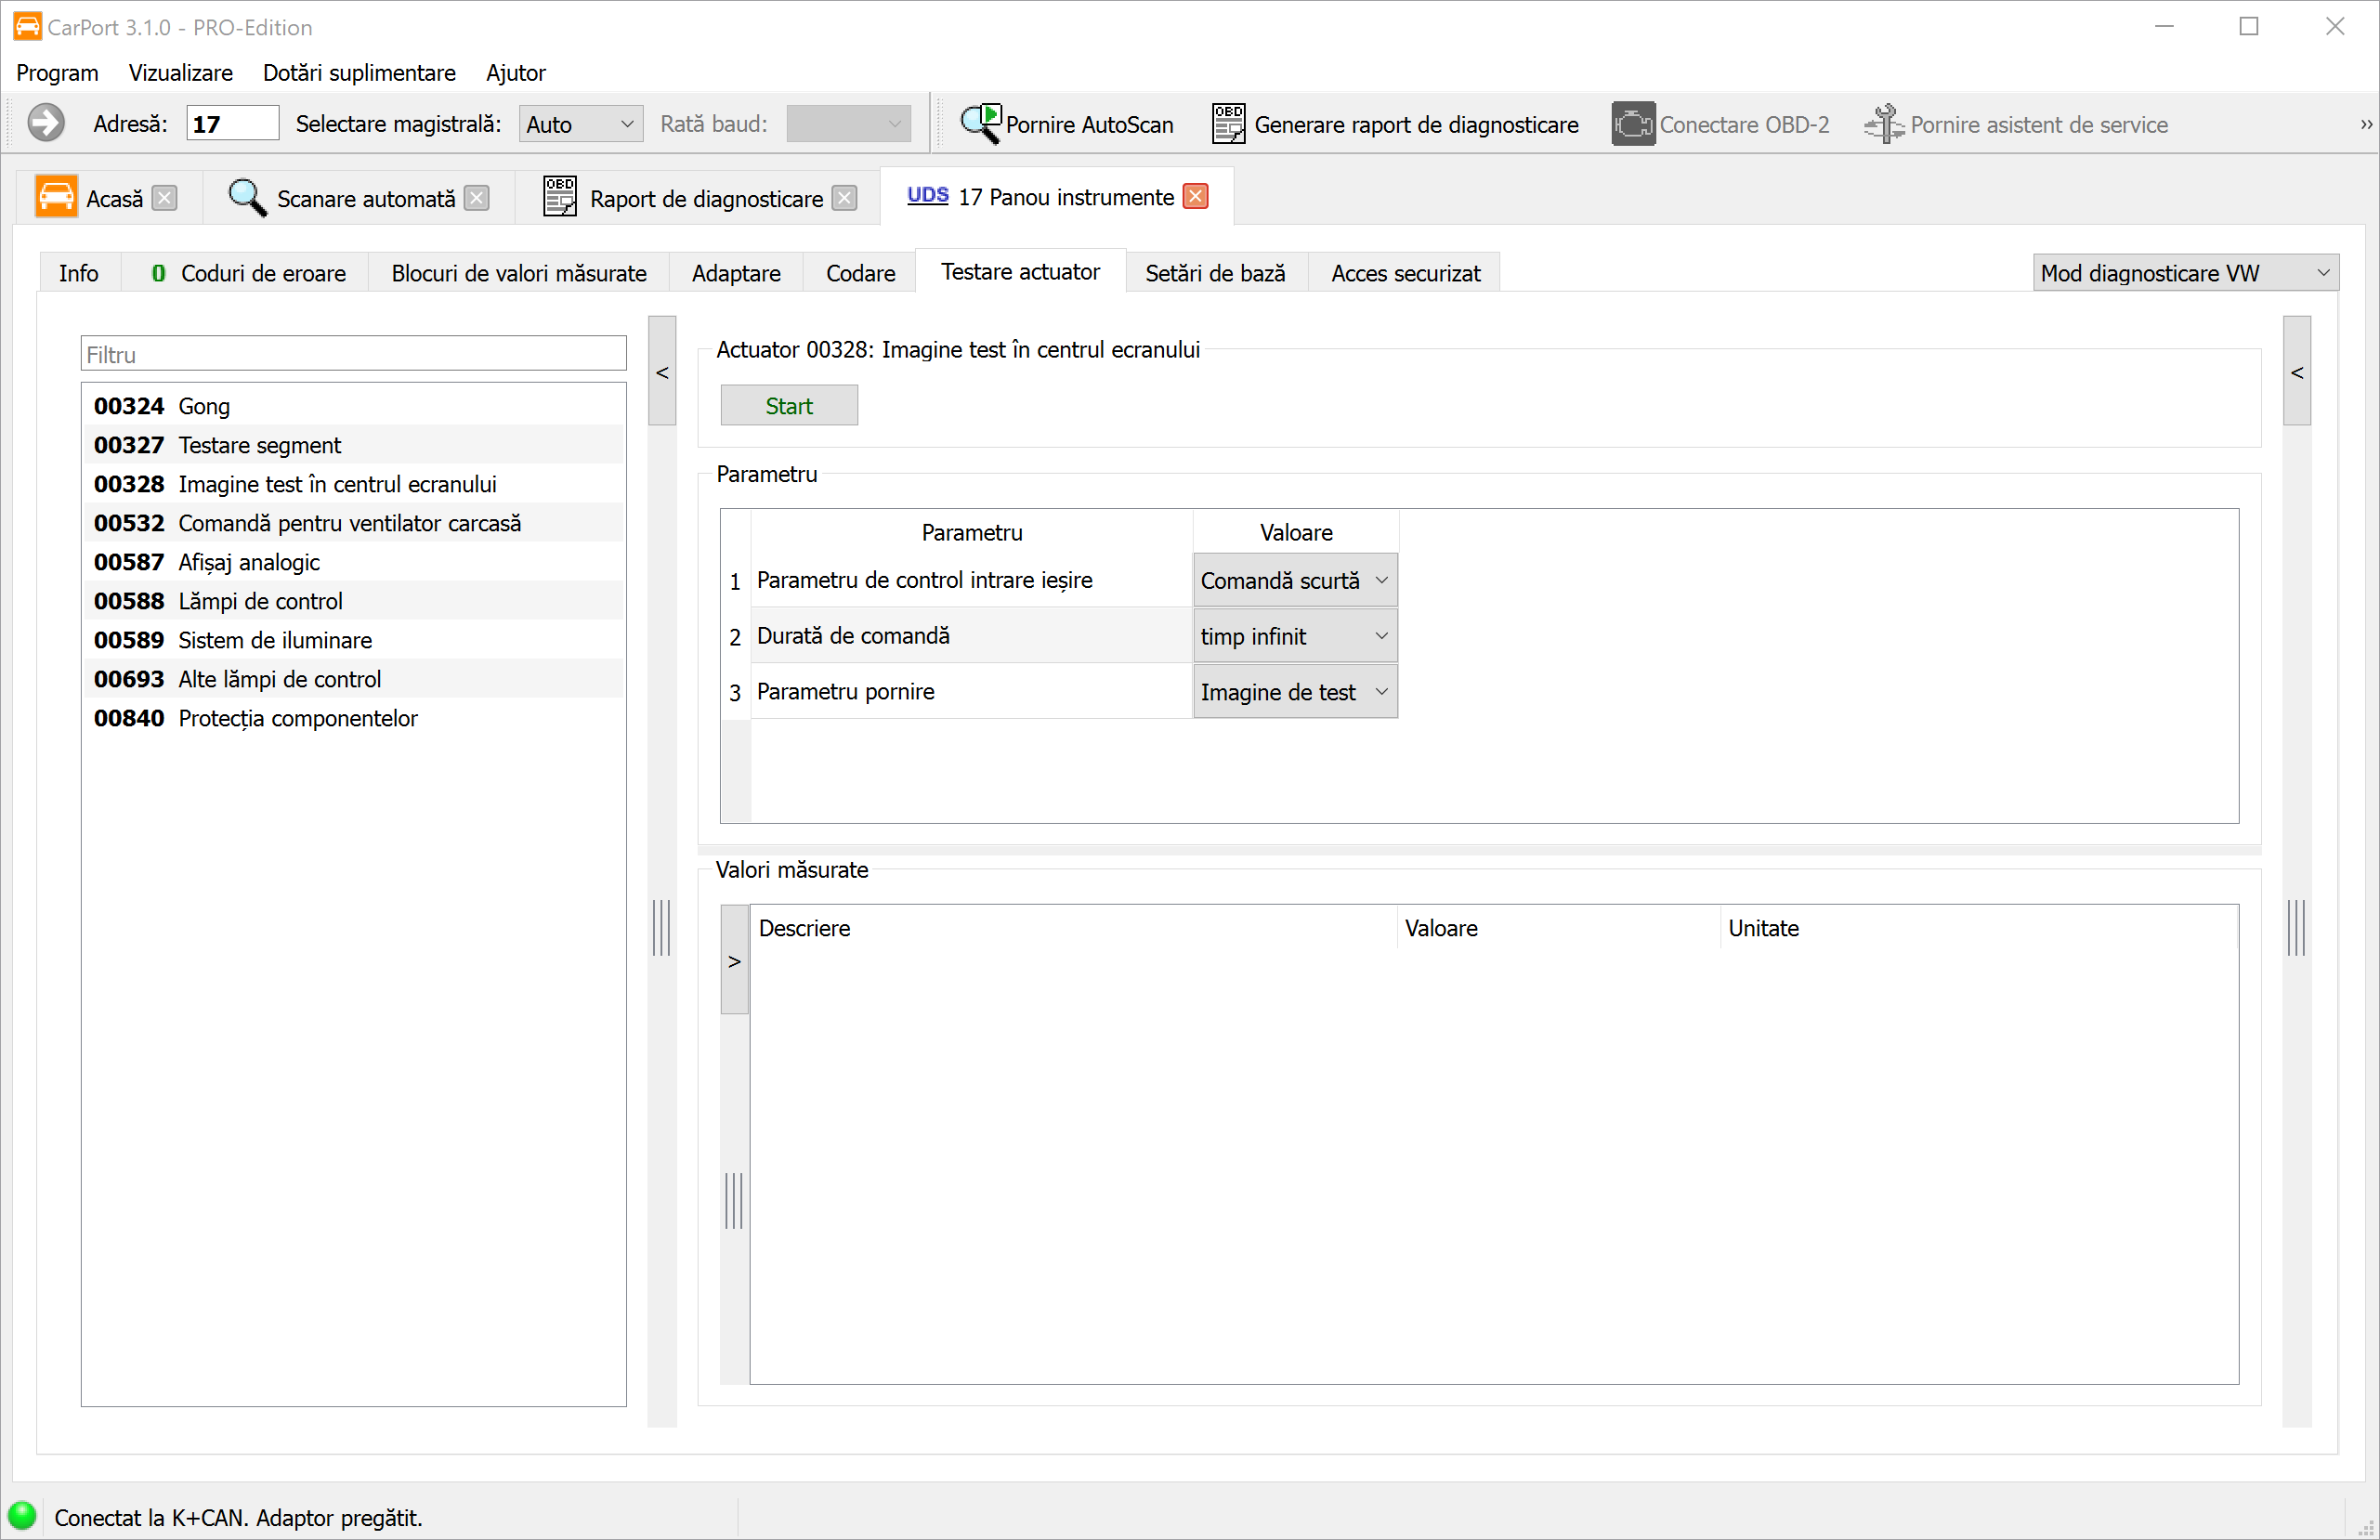Click the Conectare OBD-2 engine icon
This screenshot has height=1540, width=2380.
1632,124
